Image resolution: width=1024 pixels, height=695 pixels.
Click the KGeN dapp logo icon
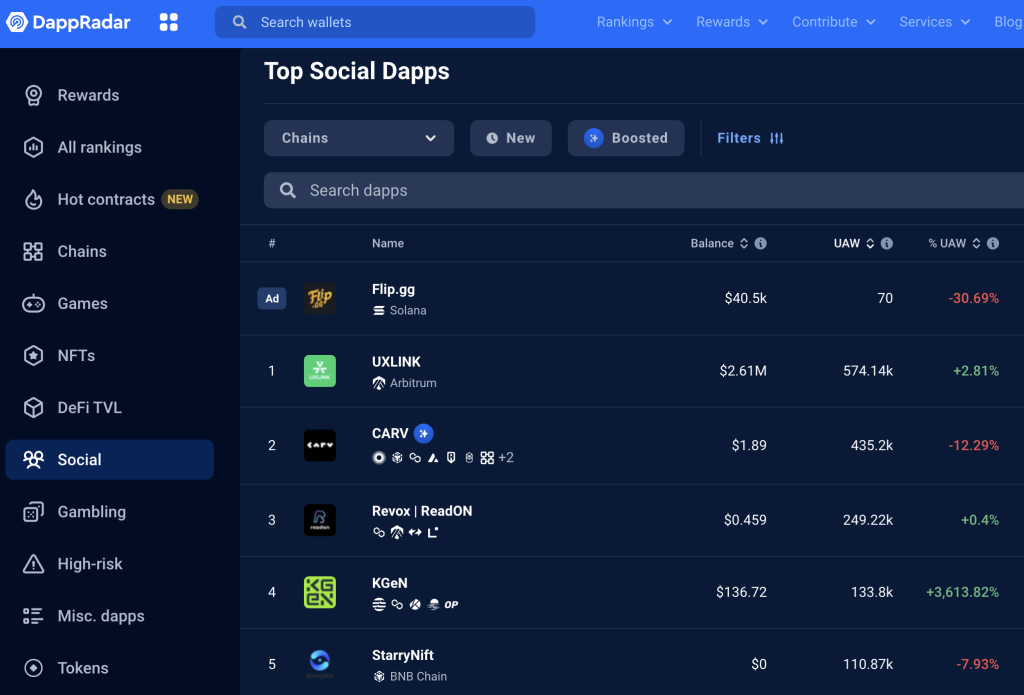(x=320, y=592)
